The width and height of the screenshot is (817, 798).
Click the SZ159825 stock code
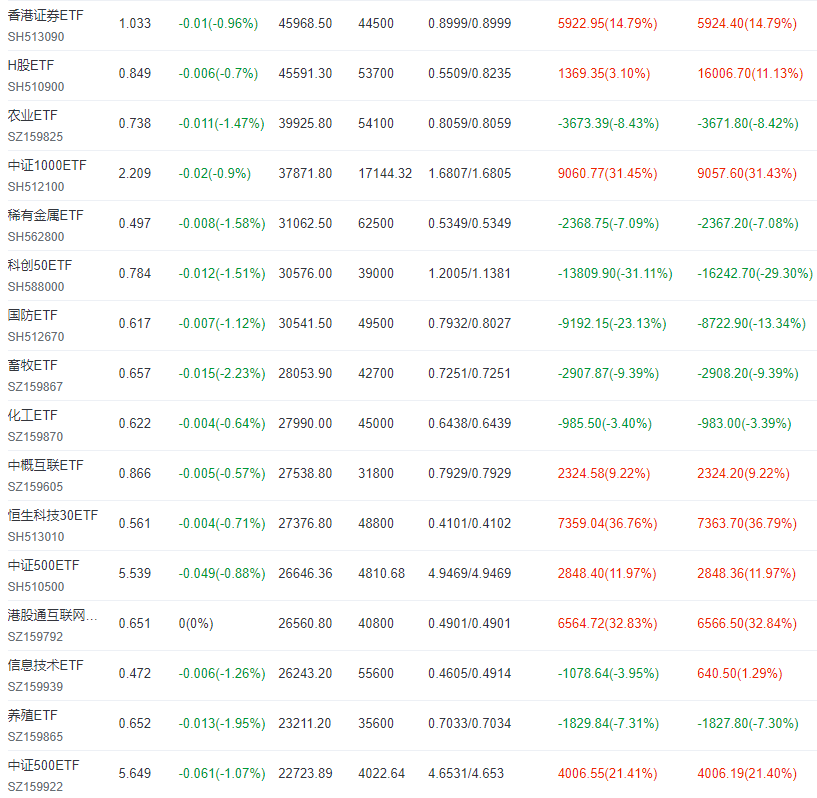pyautogui.click(x=35, y=137)
